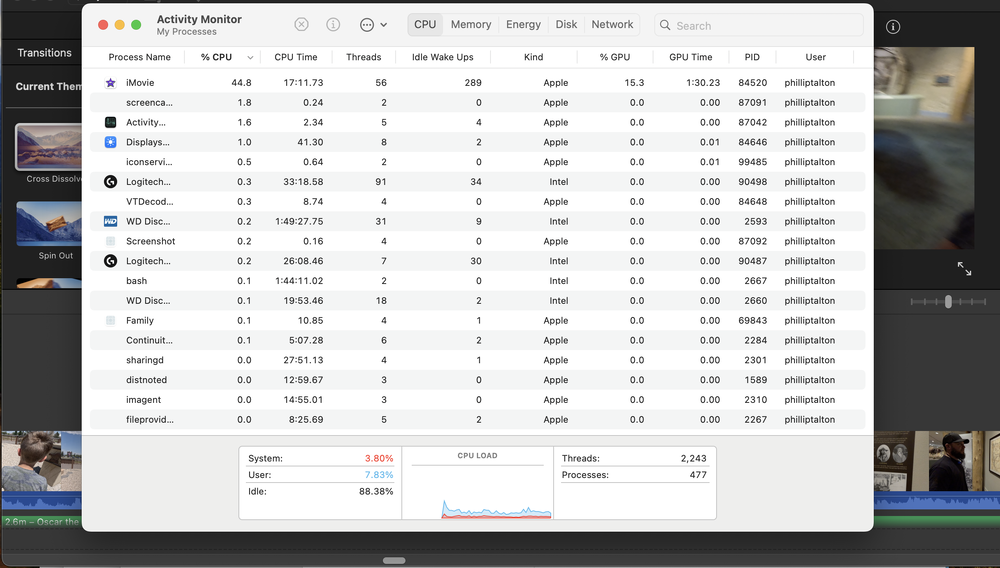Screen dimensions: 1000x568
Task: Click the iMovie star app icon
Action: point(110,83)
